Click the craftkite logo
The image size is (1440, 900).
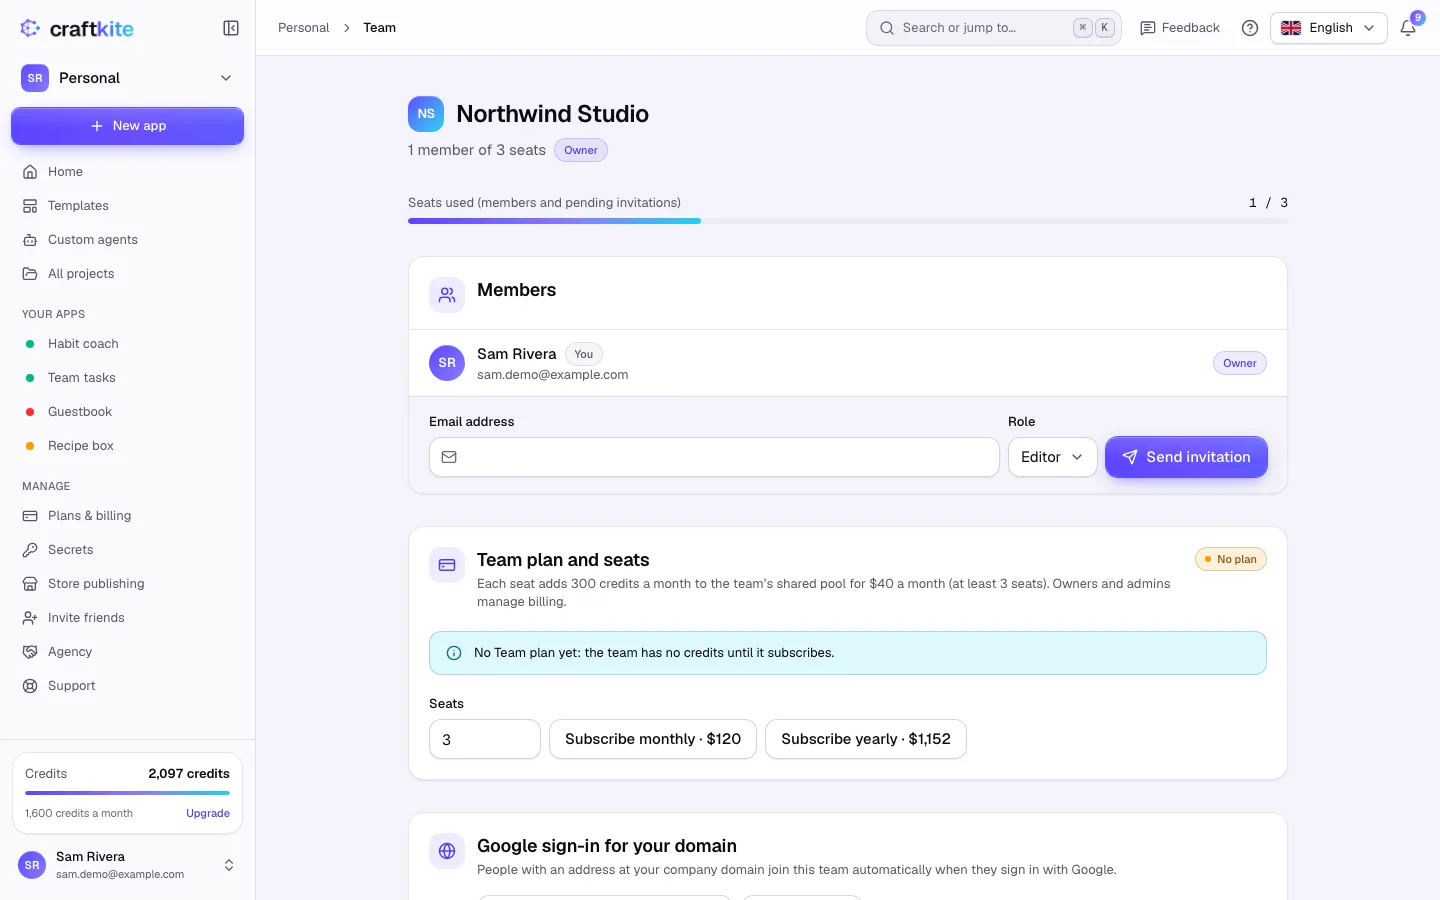77,28
